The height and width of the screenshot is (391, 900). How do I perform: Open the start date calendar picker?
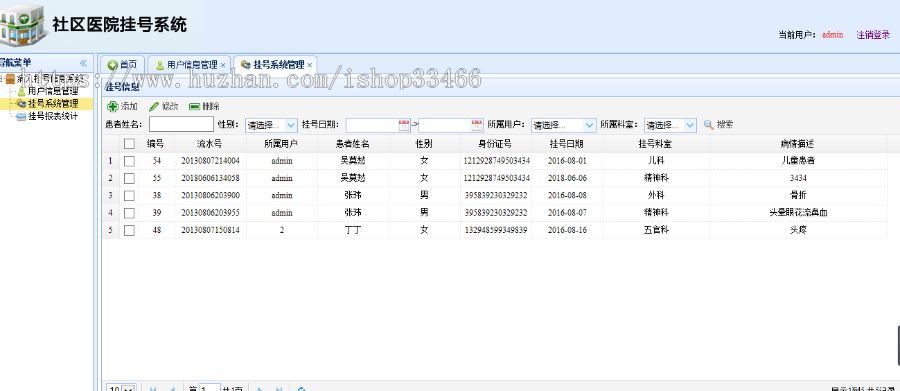(404, 125)
